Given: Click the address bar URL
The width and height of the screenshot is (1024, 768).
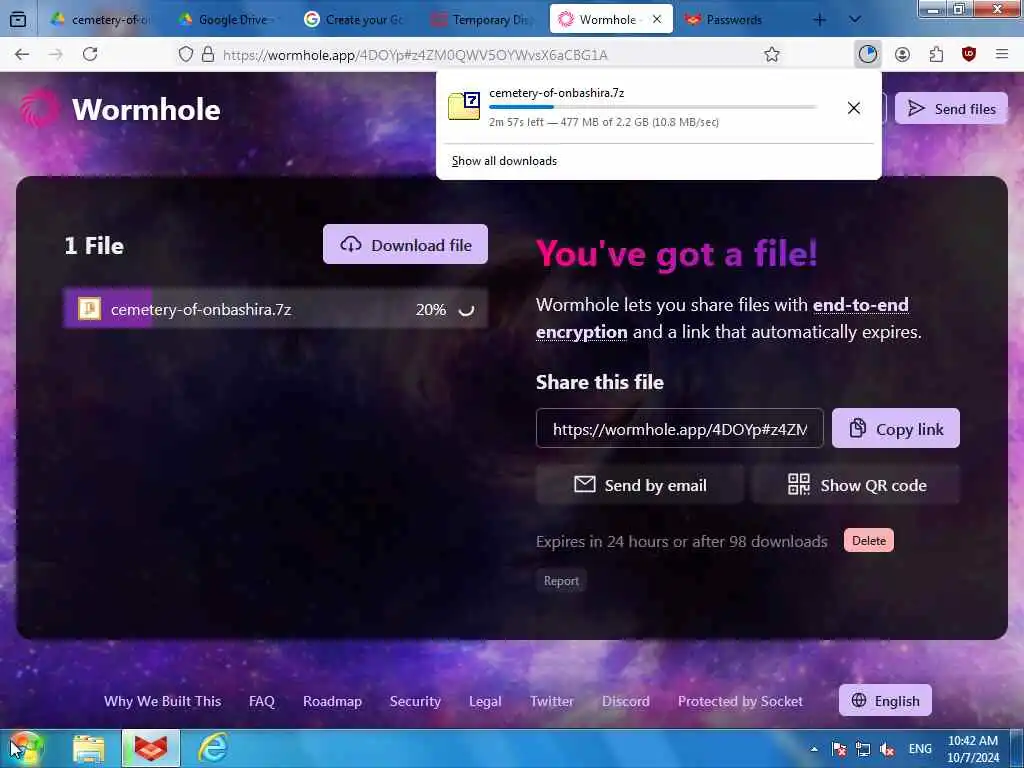Looking at the screenshot, I should [415, 55].
